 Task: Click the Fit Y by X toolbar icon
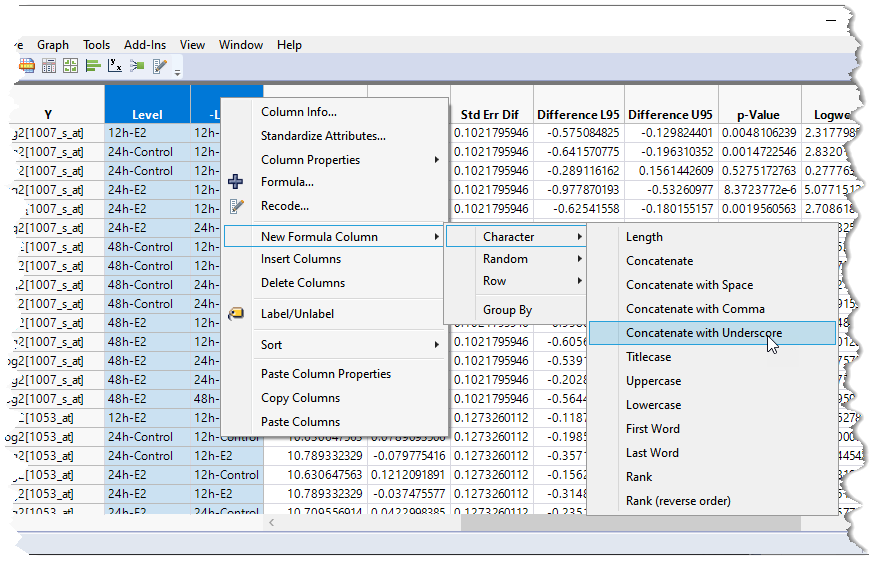pyautogui.click(x=115, y=66)
